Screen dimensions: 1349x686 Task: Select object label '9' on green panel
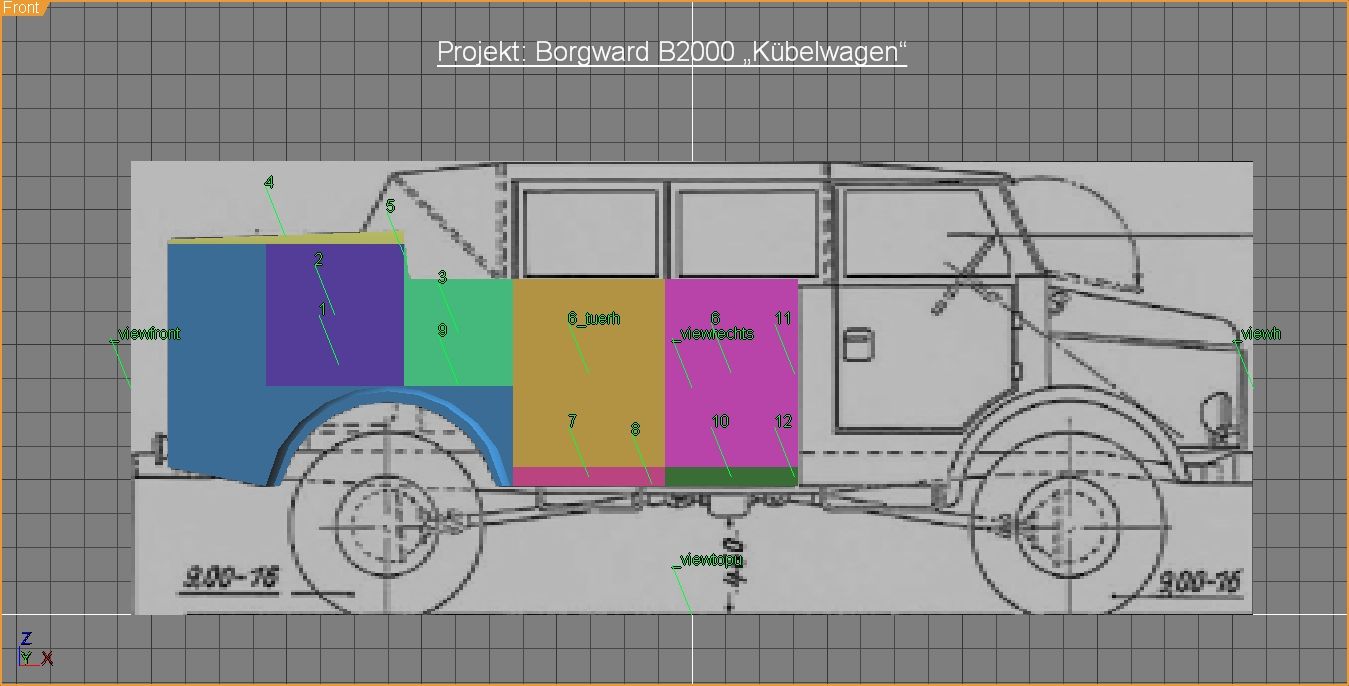(442, 330)
